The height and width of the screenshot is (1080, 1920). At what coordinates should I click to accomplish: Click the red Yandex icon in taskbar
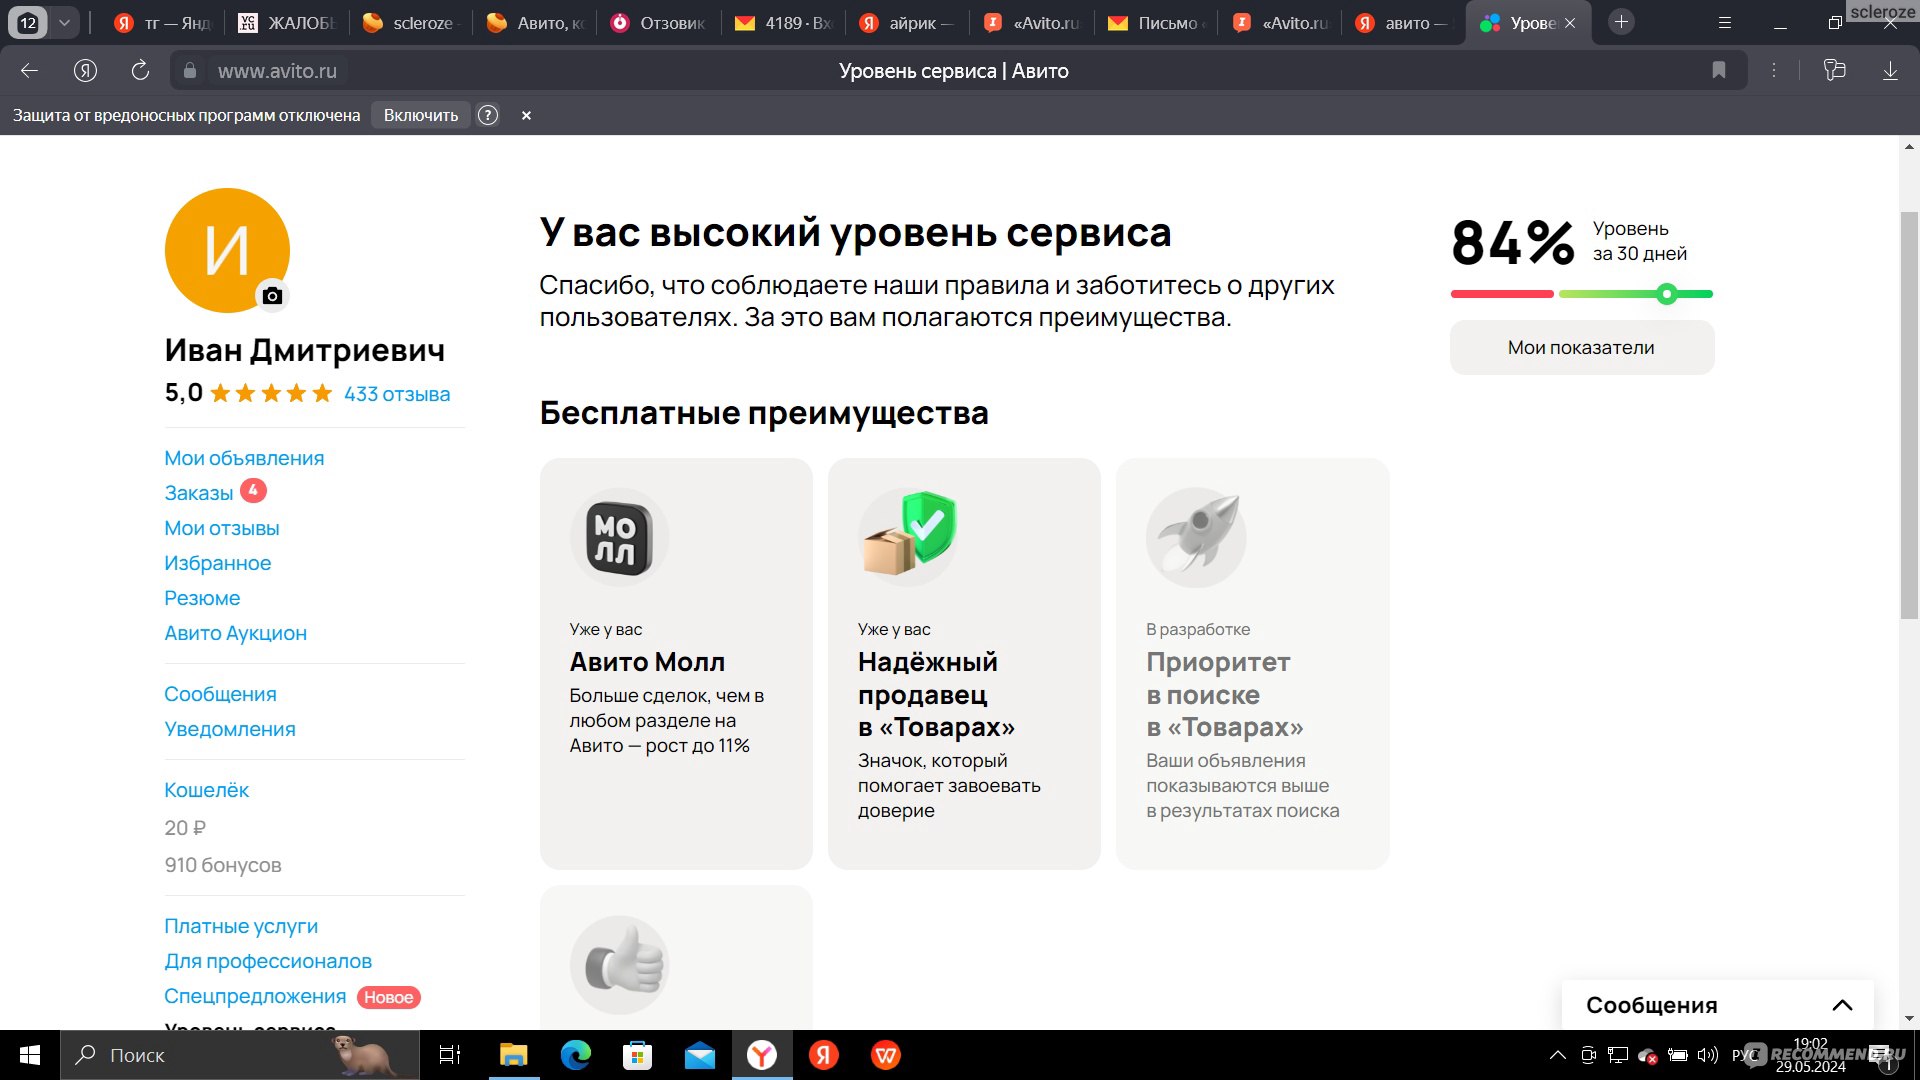[x=824, y=1055]
